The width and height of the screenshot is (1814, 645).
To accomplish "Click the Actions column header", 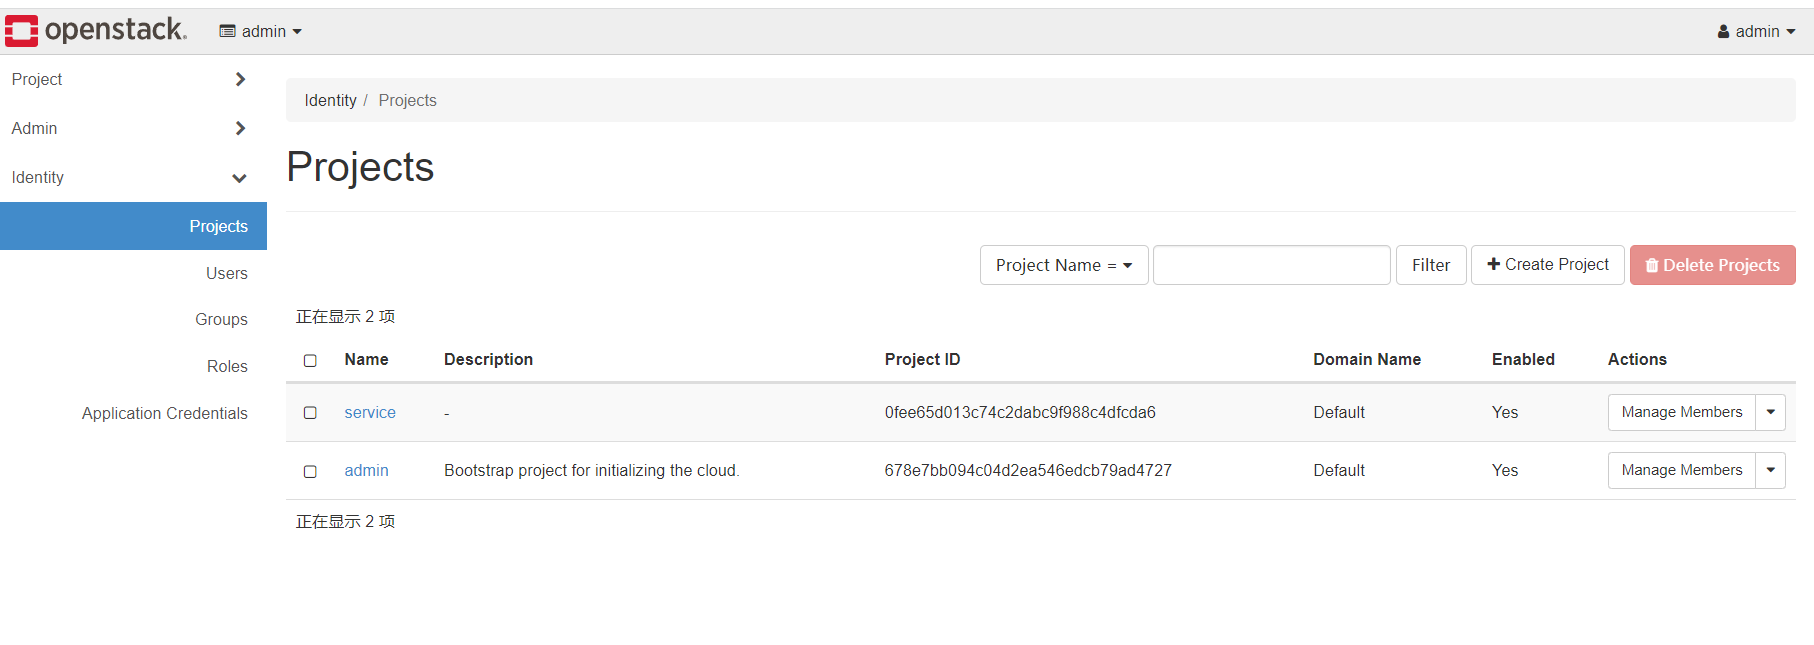I will click(1637, 359).
